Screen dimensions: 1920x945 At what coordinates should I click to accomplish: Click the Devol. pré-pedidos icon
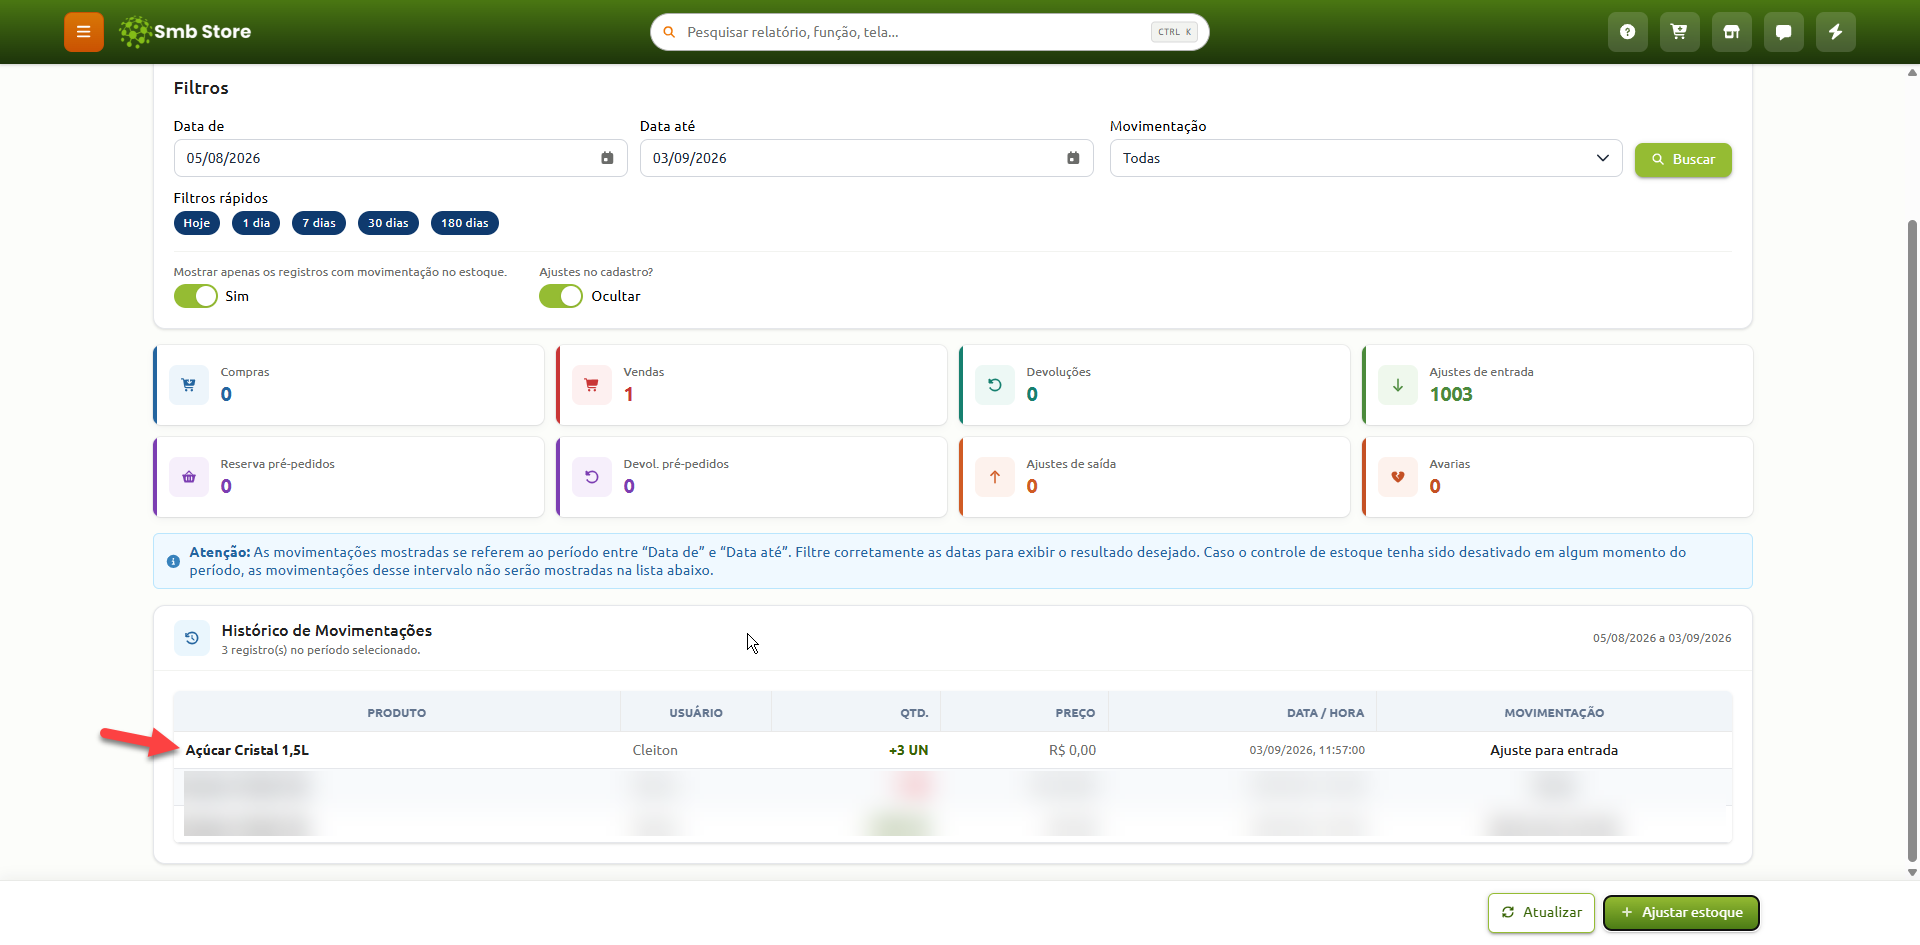coord(592,477)
